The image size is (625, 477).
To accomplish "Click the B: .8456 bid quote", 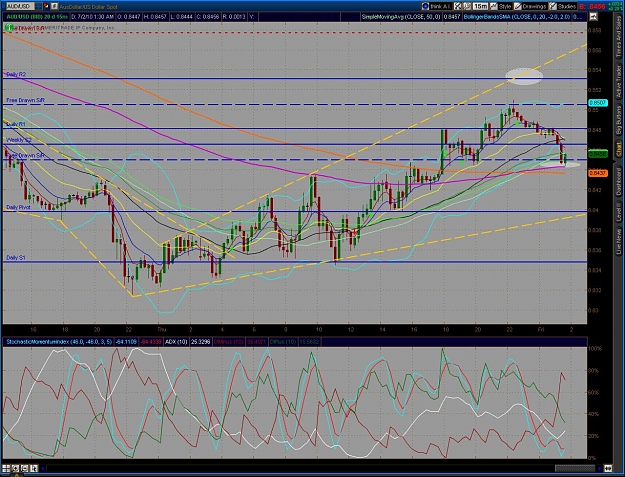I will click(x=592, y=6).
